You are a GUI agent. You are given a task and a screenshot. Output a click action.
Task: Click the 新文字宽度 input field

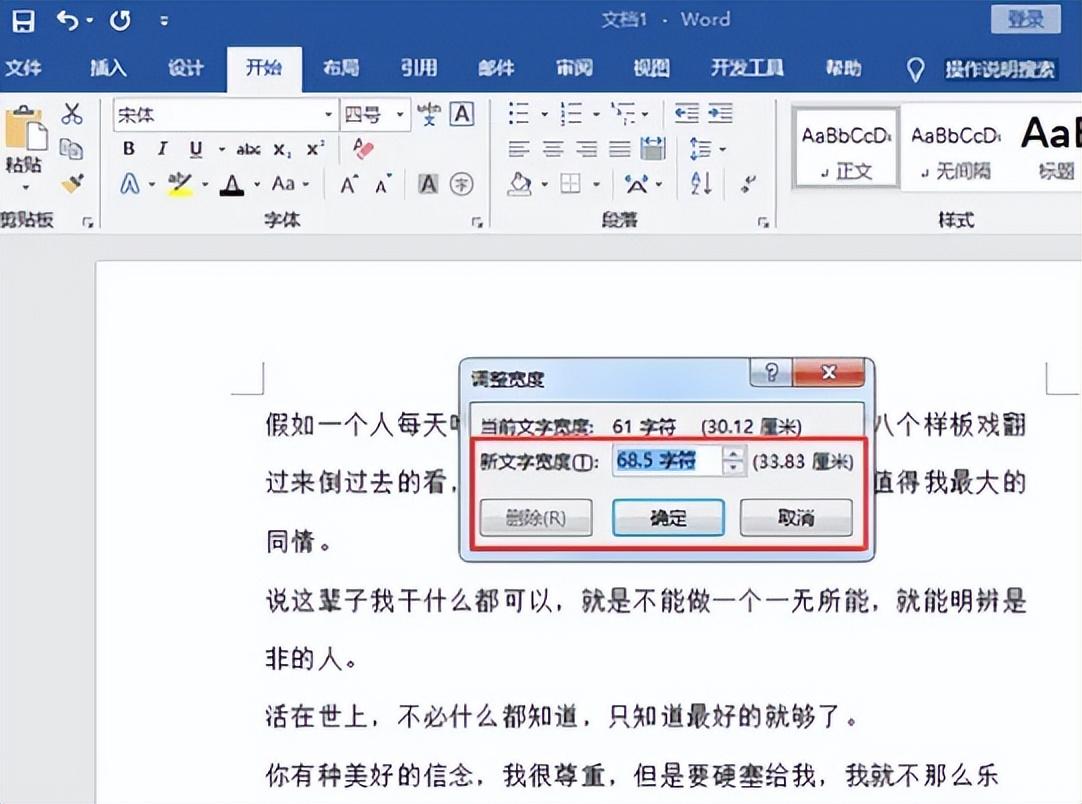(667, 460)
